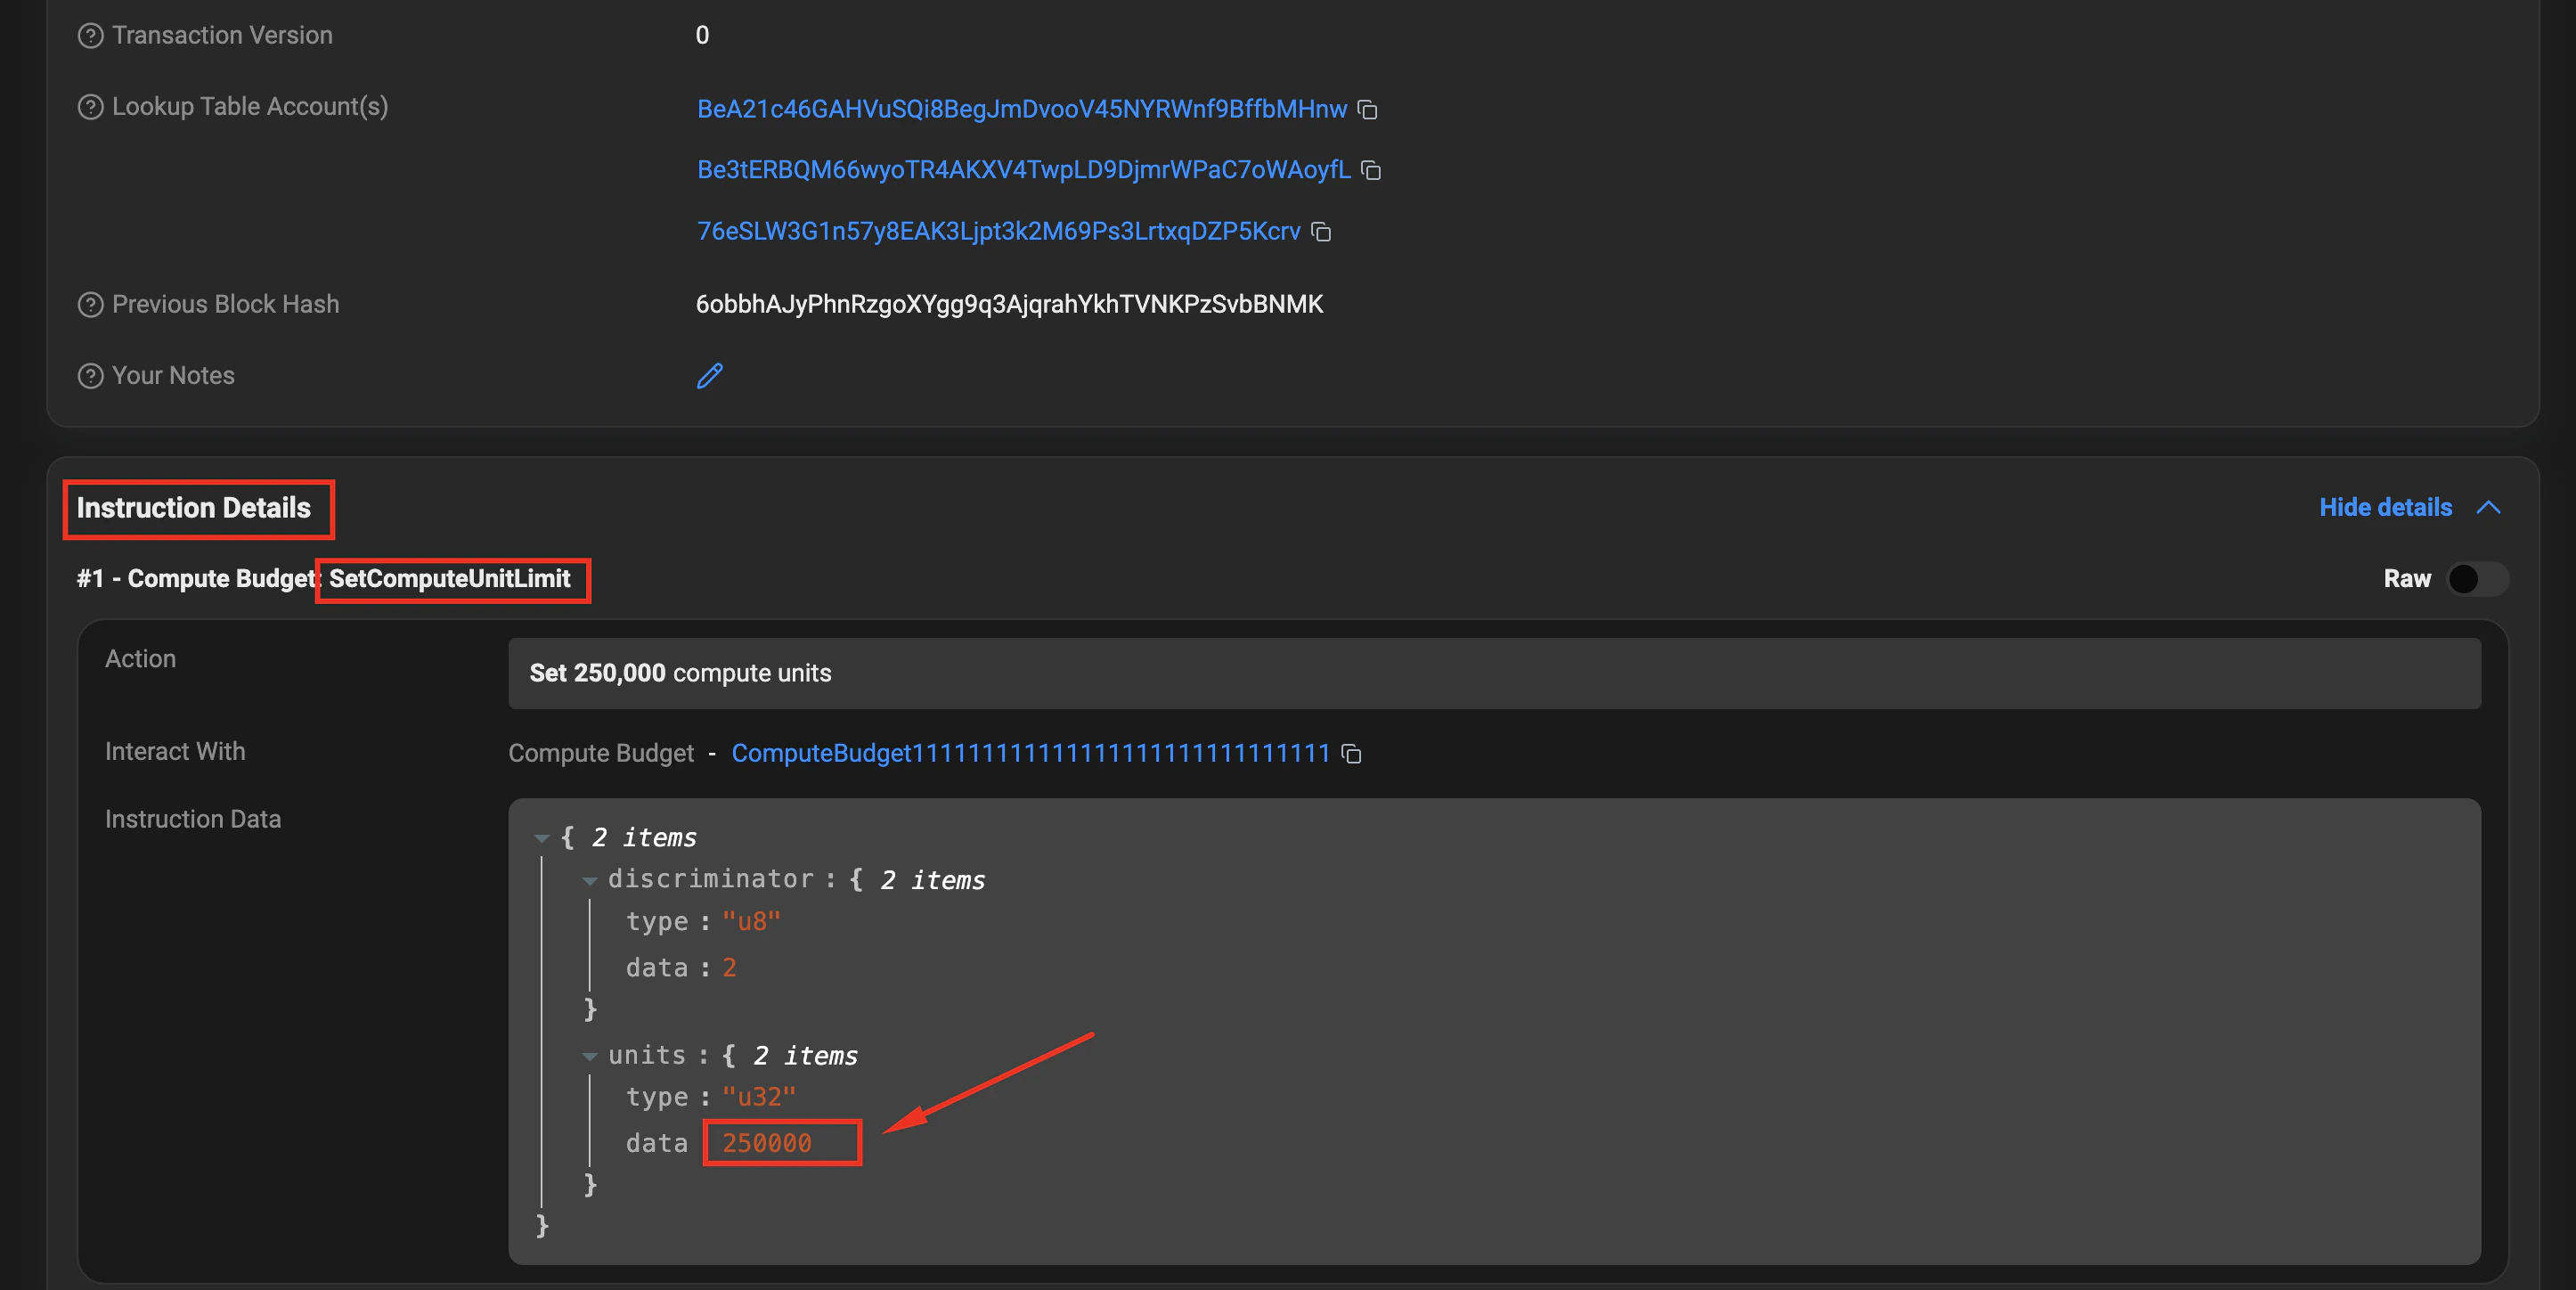The height and width of the screenshot is (1290, 2576).
Task: Collapse the units JSON node
Action: point(589,1056)
